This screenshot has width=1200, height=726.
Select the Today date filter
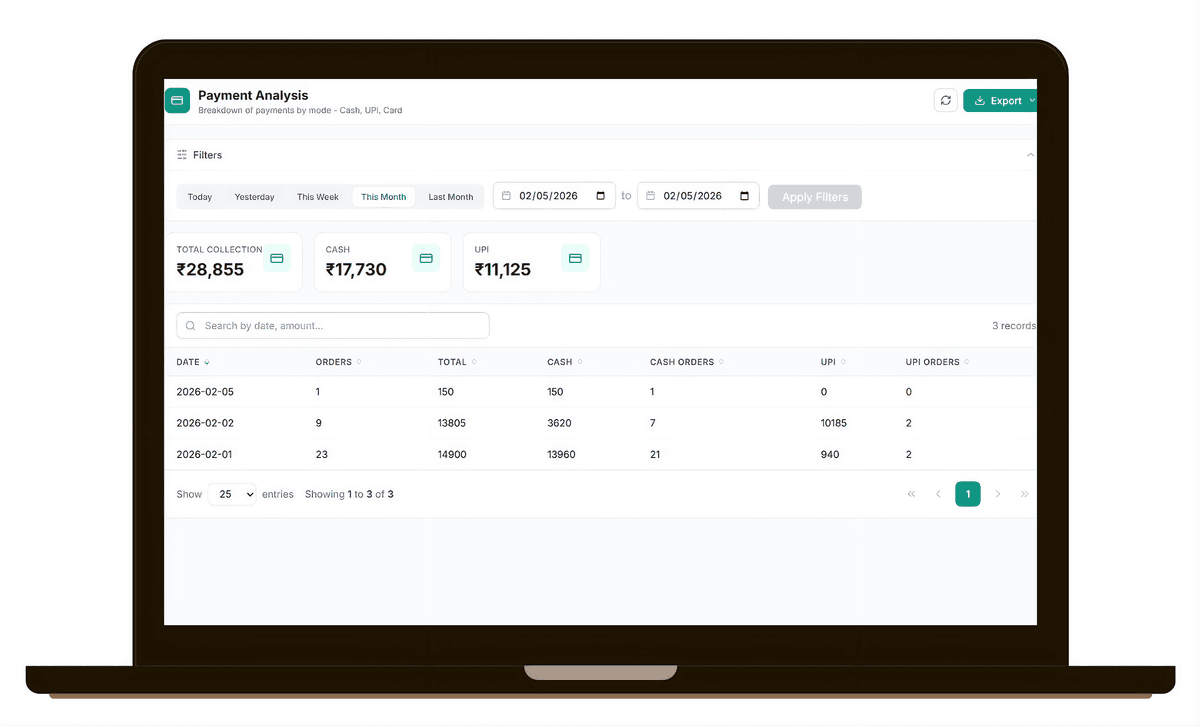pyautogui.click(x=199, y=196)
